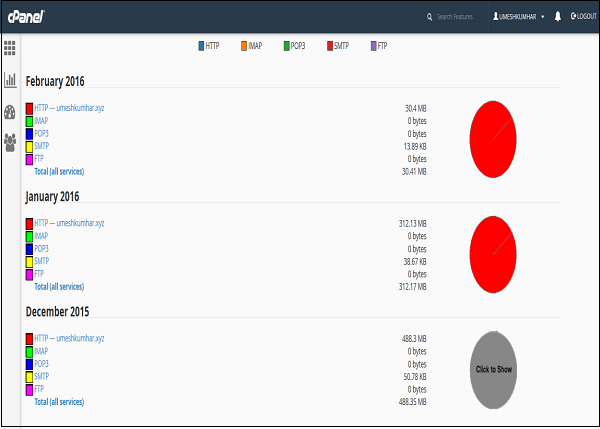Click the February 2016 red pie chart
600x429 pixels.
pos(496,137)
